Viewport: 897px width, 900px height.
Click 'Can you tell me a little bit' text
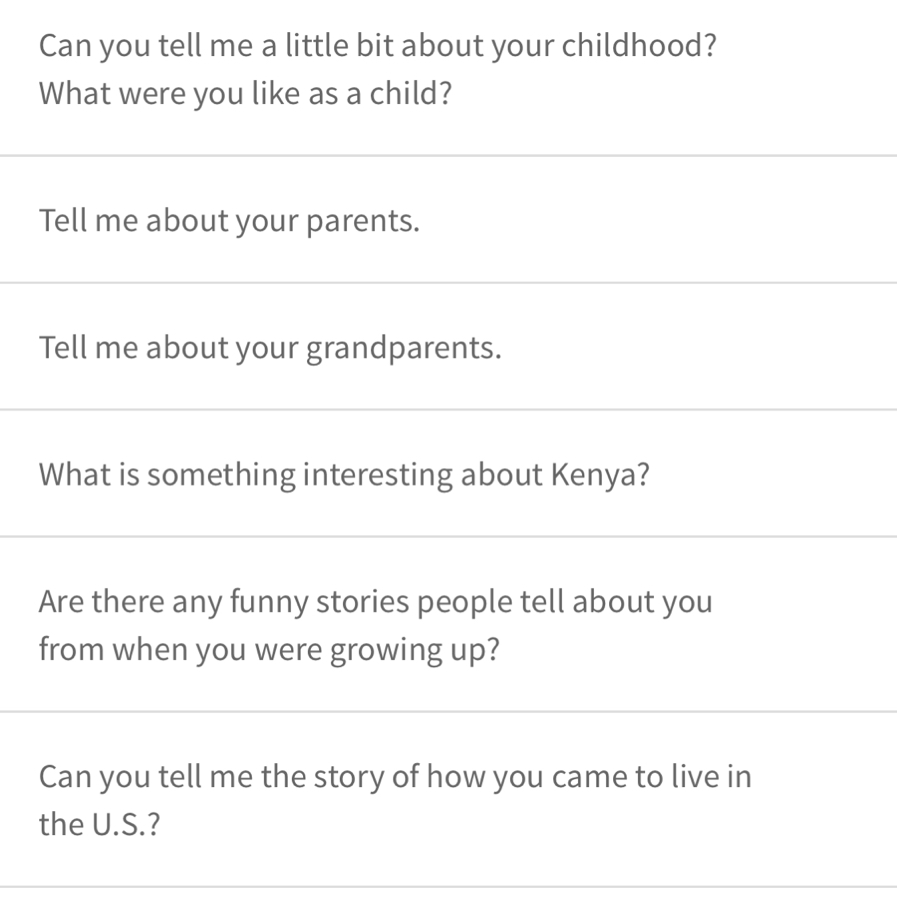[x=216, y=45]
